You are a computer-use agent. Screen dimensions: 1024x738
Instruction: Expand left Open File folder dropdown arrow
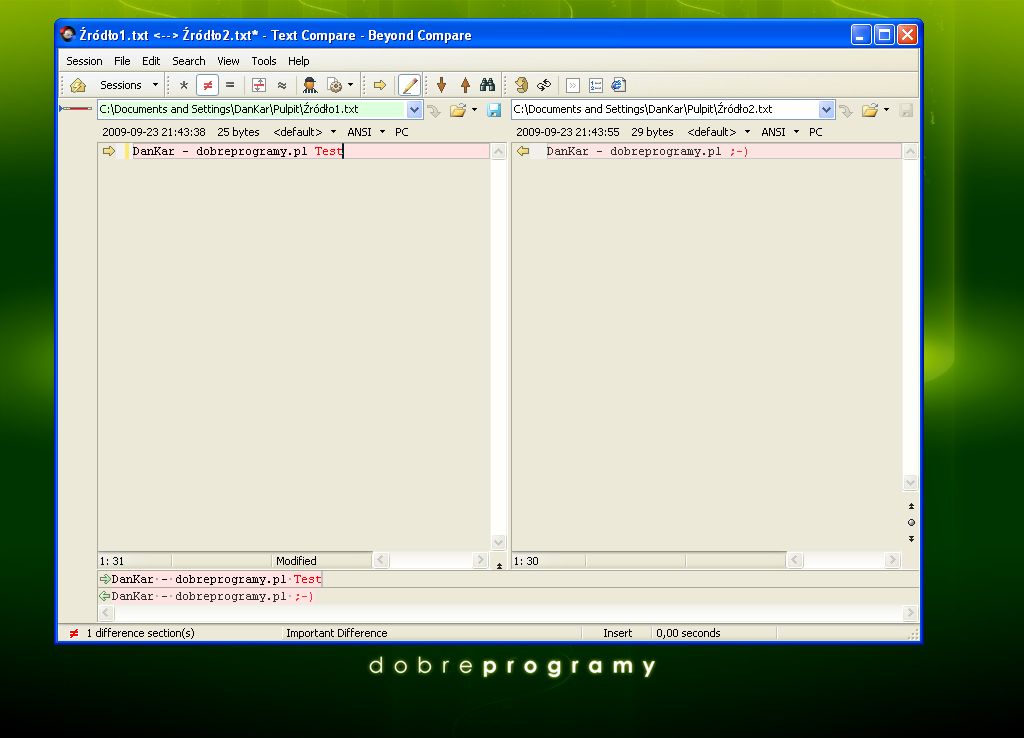point(474,110)
